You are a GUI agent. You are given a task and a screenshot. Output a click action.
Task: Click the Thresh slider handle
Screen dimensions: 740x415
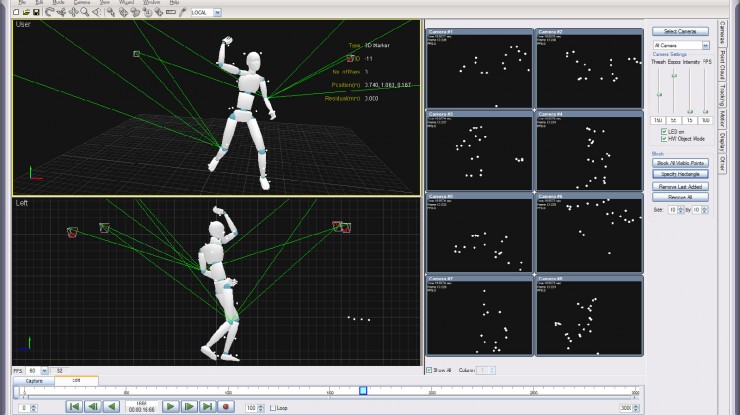[x=659, y=94]
